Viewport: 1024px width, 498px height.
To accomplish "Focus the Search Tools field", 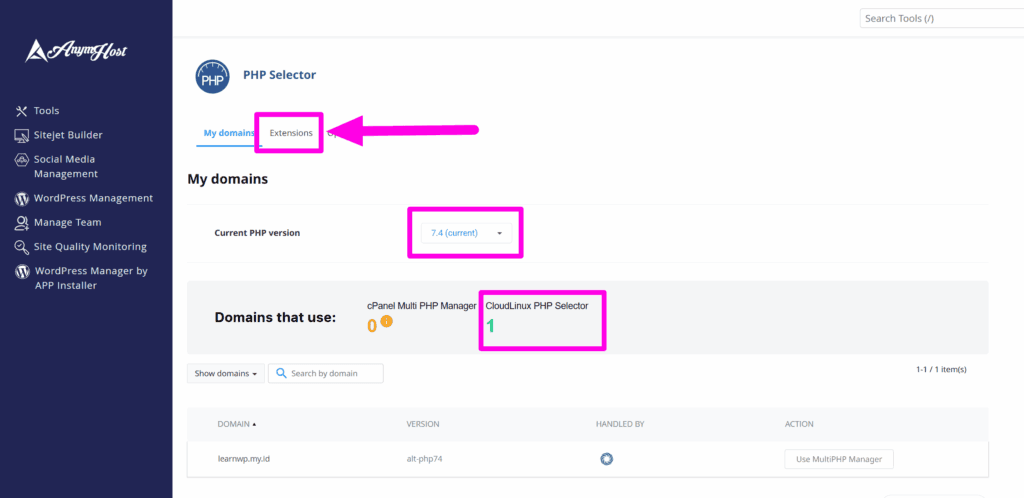I will click(942, 18).
